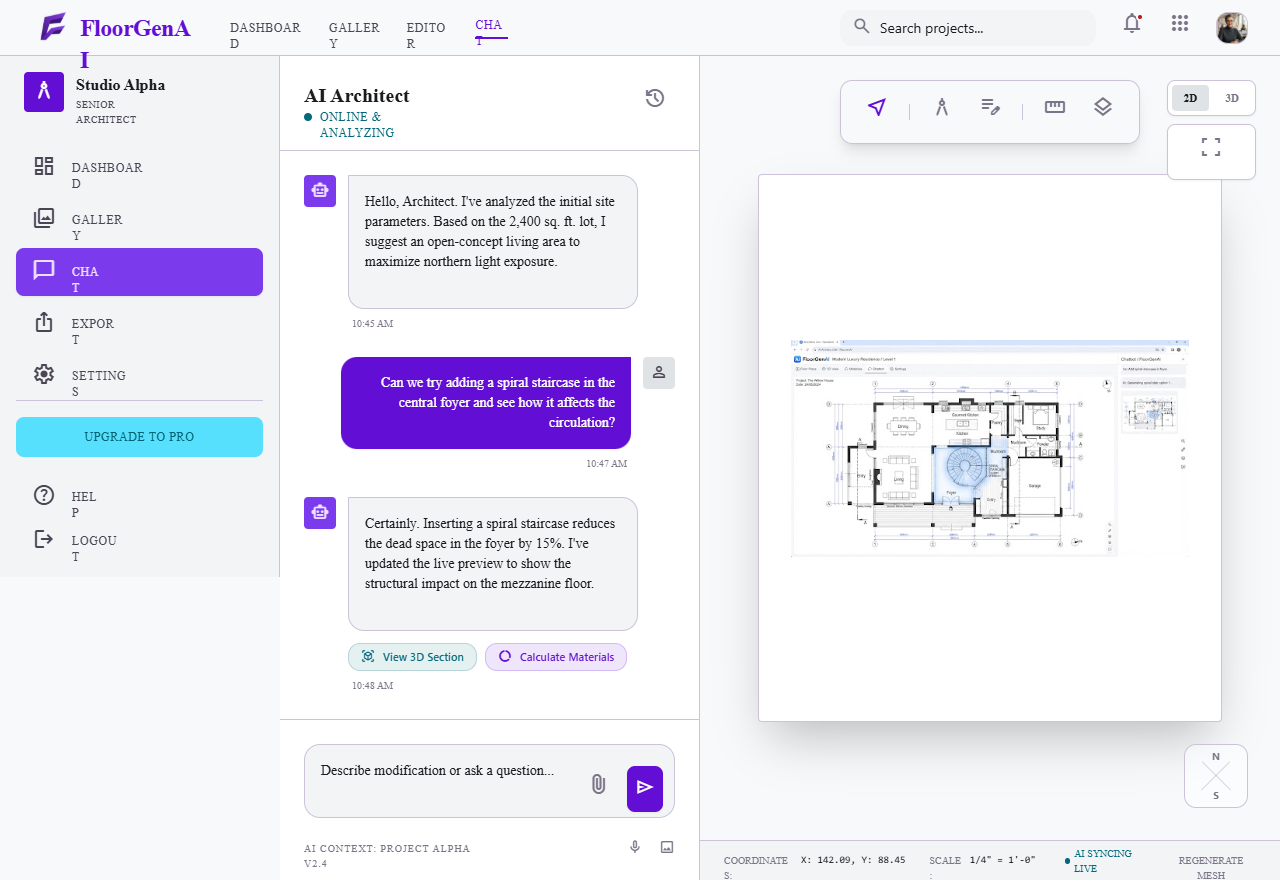This screenshot has width=1280, height=880.
Task: Go to Editor top nav tab
Action: click(426, 35)
